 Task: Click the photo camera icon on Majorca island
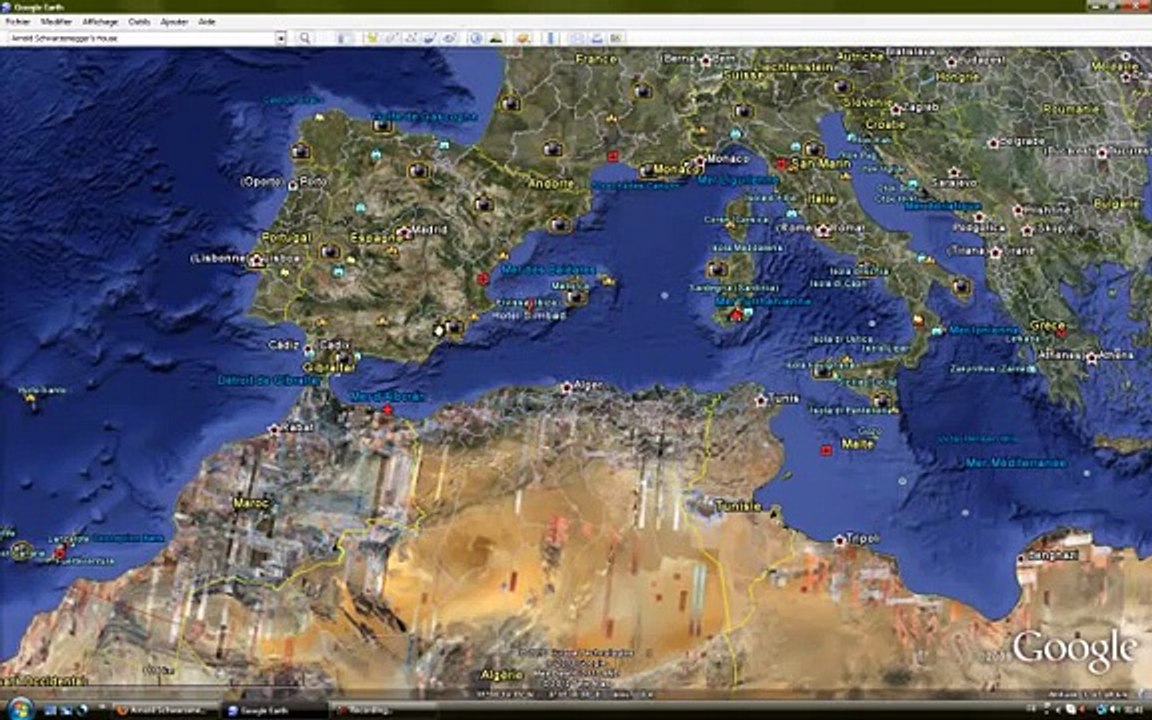tap(577, 297)
